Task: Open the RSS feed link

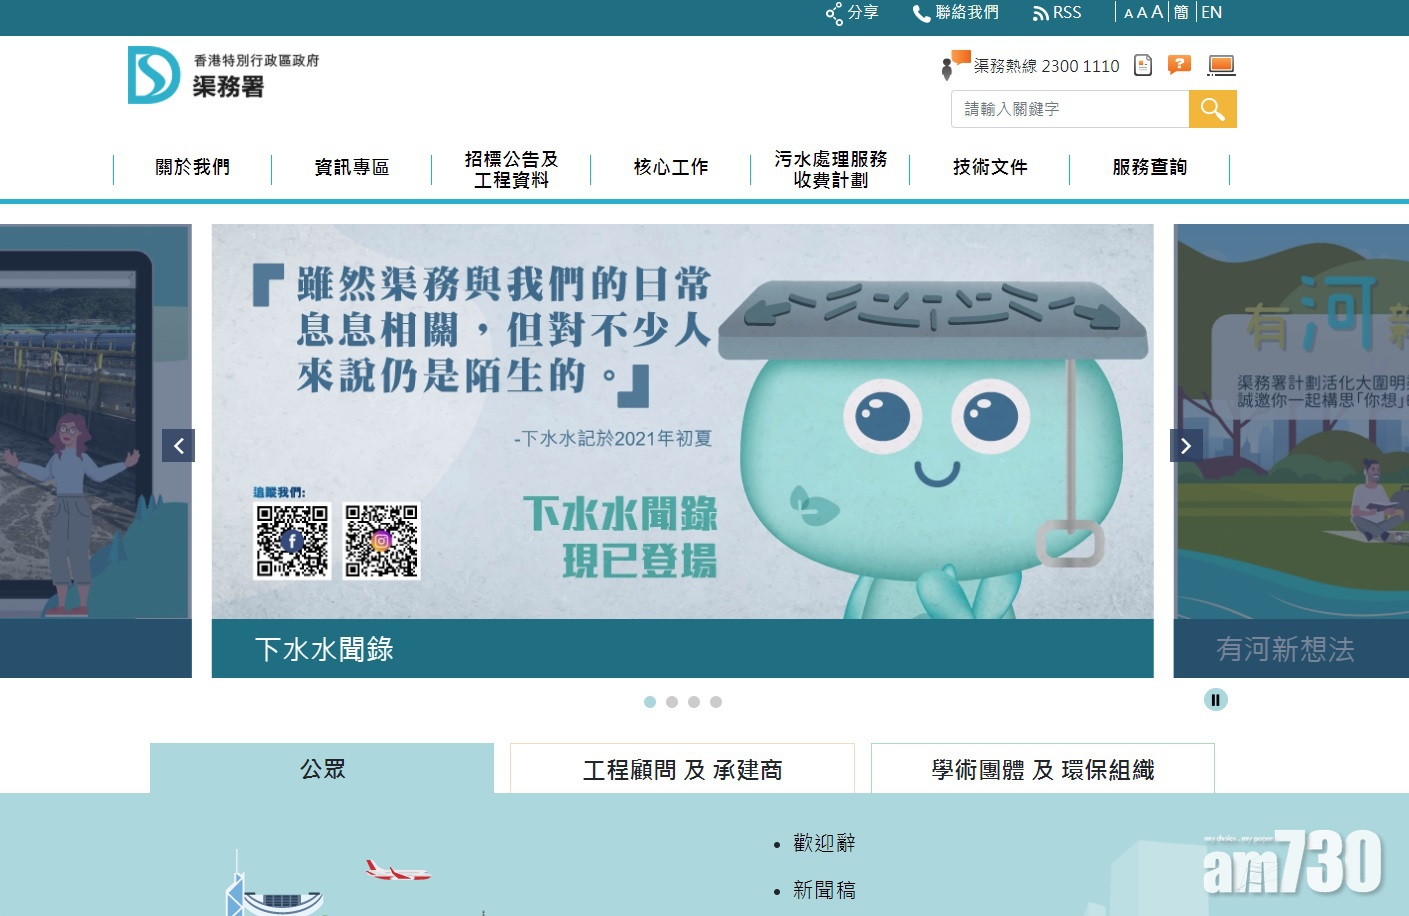Action: (x=1057, y=13)
